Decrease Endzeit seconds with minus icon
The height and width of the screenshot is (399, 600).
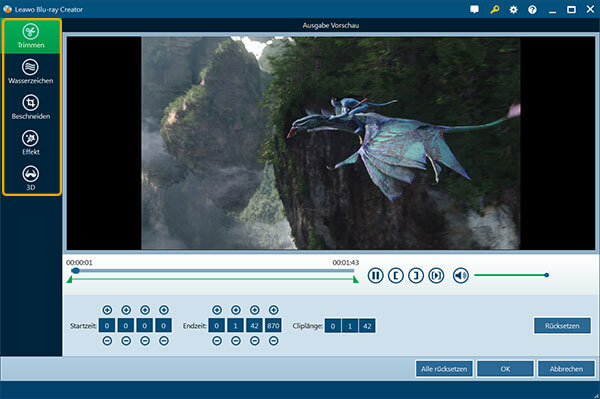click(254, 341)
